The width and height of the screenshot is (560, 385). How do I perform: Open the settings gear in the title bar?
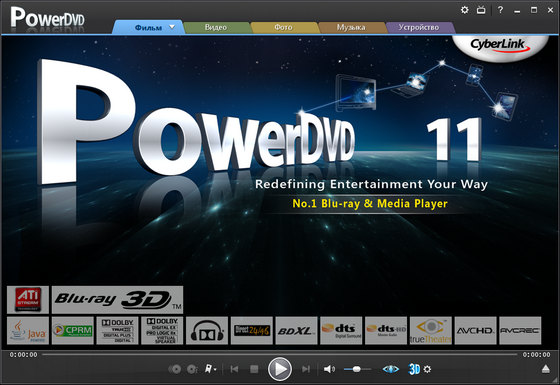[464, 10]
